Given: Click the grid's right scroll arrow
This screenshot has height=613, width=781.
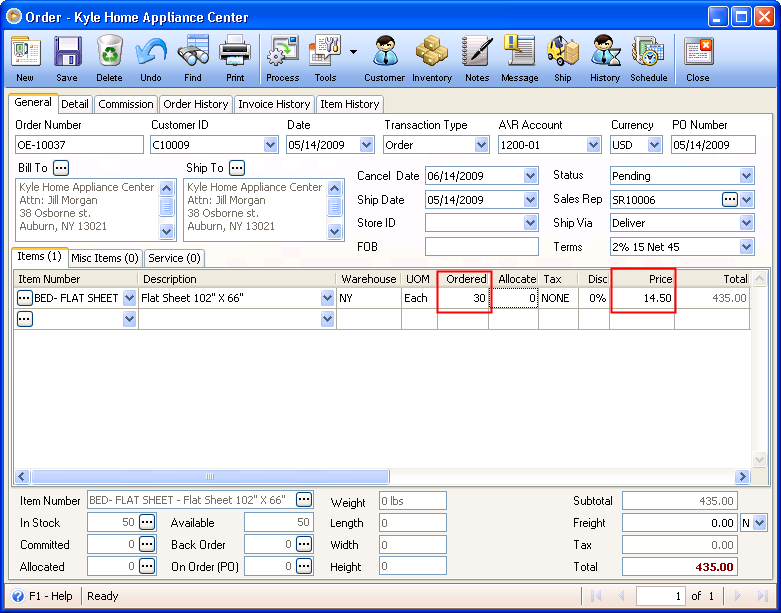Looking at the screenshot, I should [742, 477].
